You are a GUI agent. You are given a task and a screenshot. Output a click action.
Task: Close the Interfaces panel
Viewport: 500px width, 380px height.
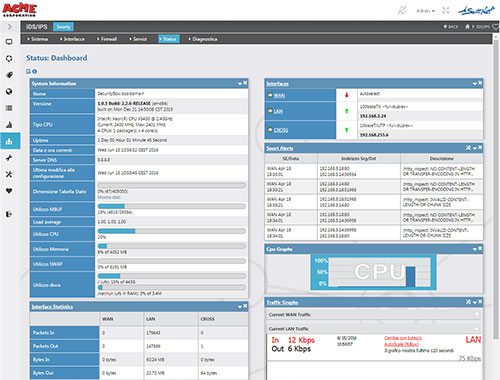click(480, 83)
